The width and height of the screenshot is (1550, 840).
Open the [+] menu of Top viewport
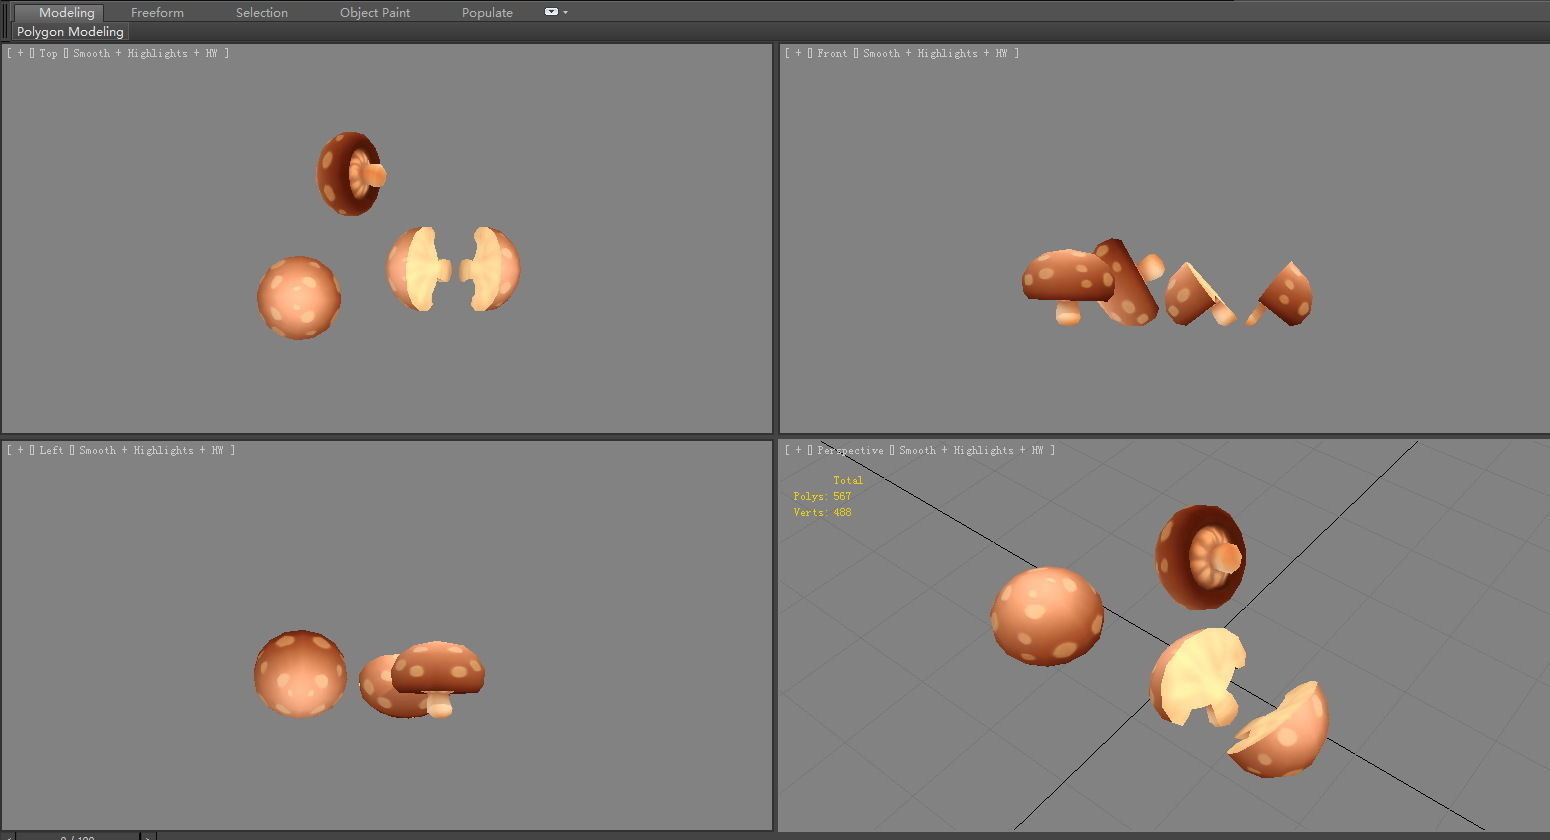coord(20,53)
